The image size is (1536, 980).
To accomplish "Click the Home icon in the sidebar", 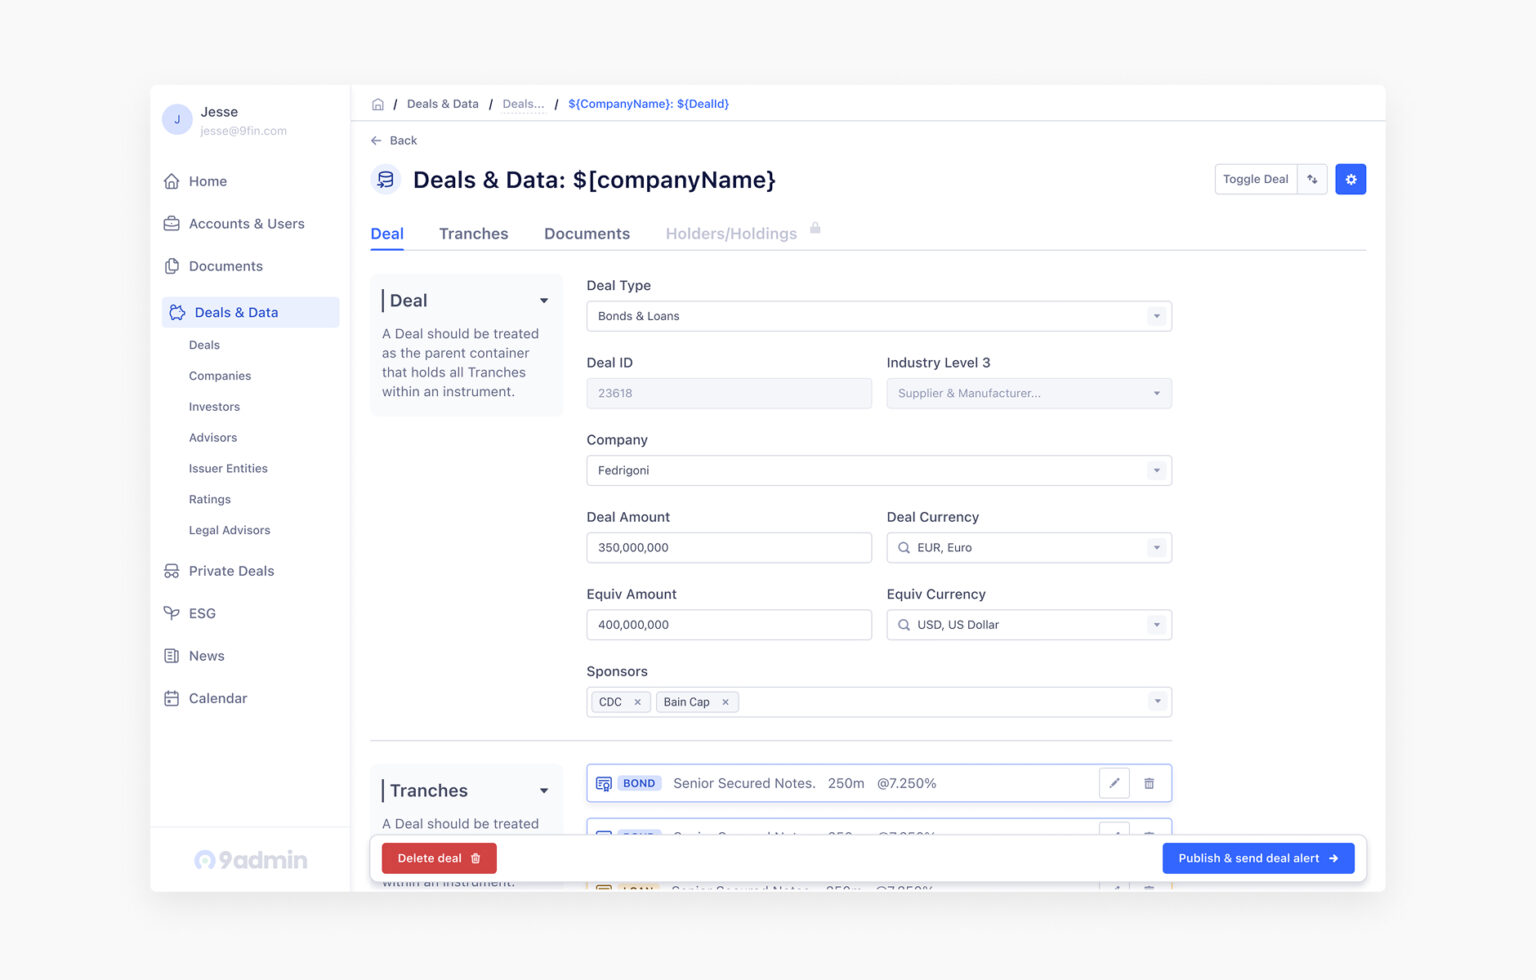I will (x=172, y=181).
